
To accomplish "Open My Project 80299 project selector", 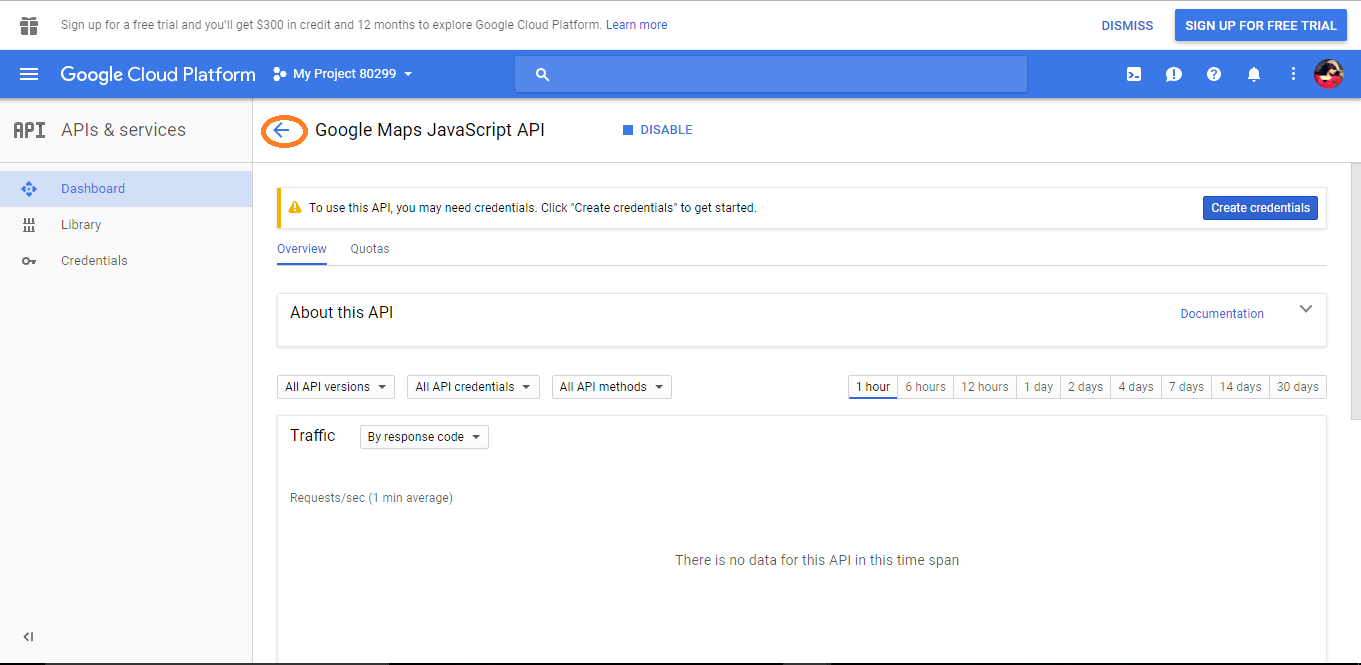I will pos(342,74).
